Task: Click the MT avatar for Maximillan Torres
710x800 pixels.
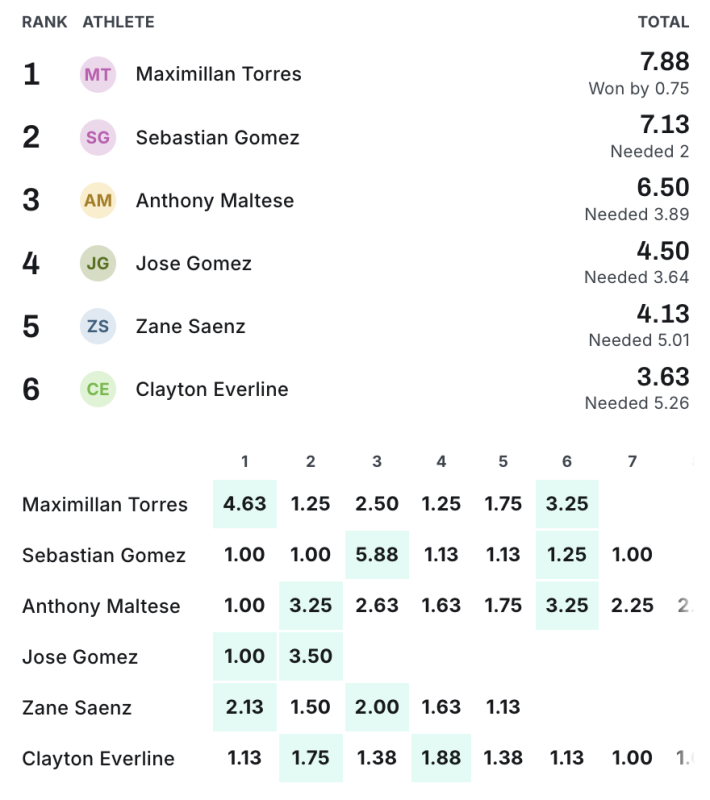Action: (98, 74)
